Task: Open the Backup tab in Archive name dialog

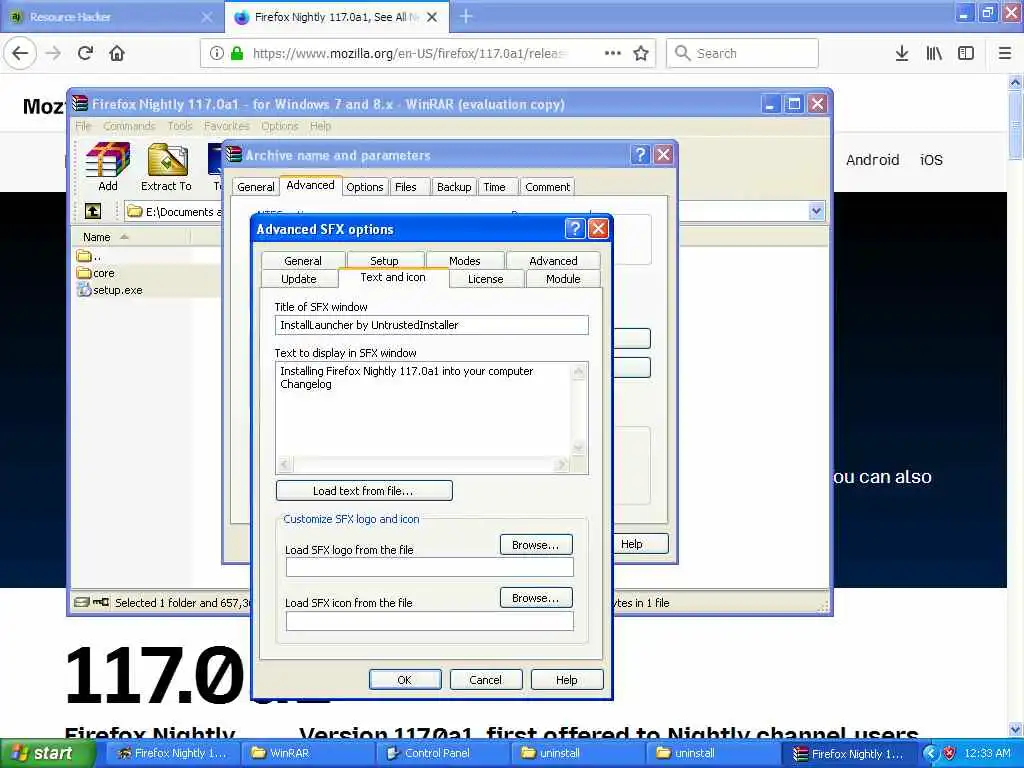Action: 454,187
